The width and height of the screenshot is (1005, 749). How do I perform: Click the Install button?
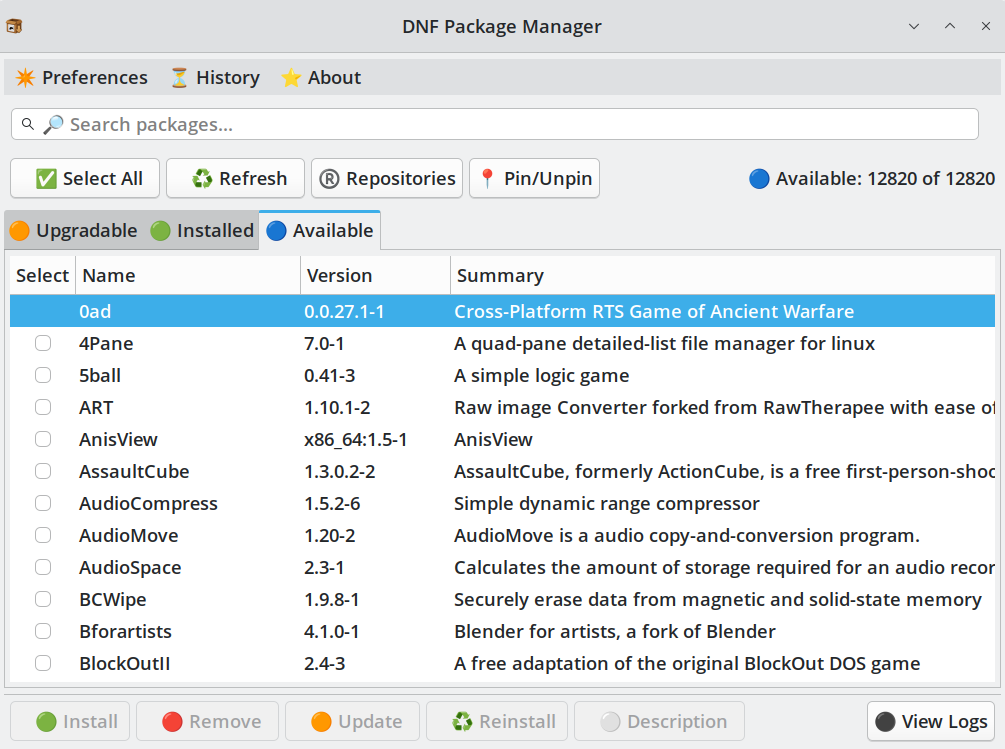tap(70, 721)
